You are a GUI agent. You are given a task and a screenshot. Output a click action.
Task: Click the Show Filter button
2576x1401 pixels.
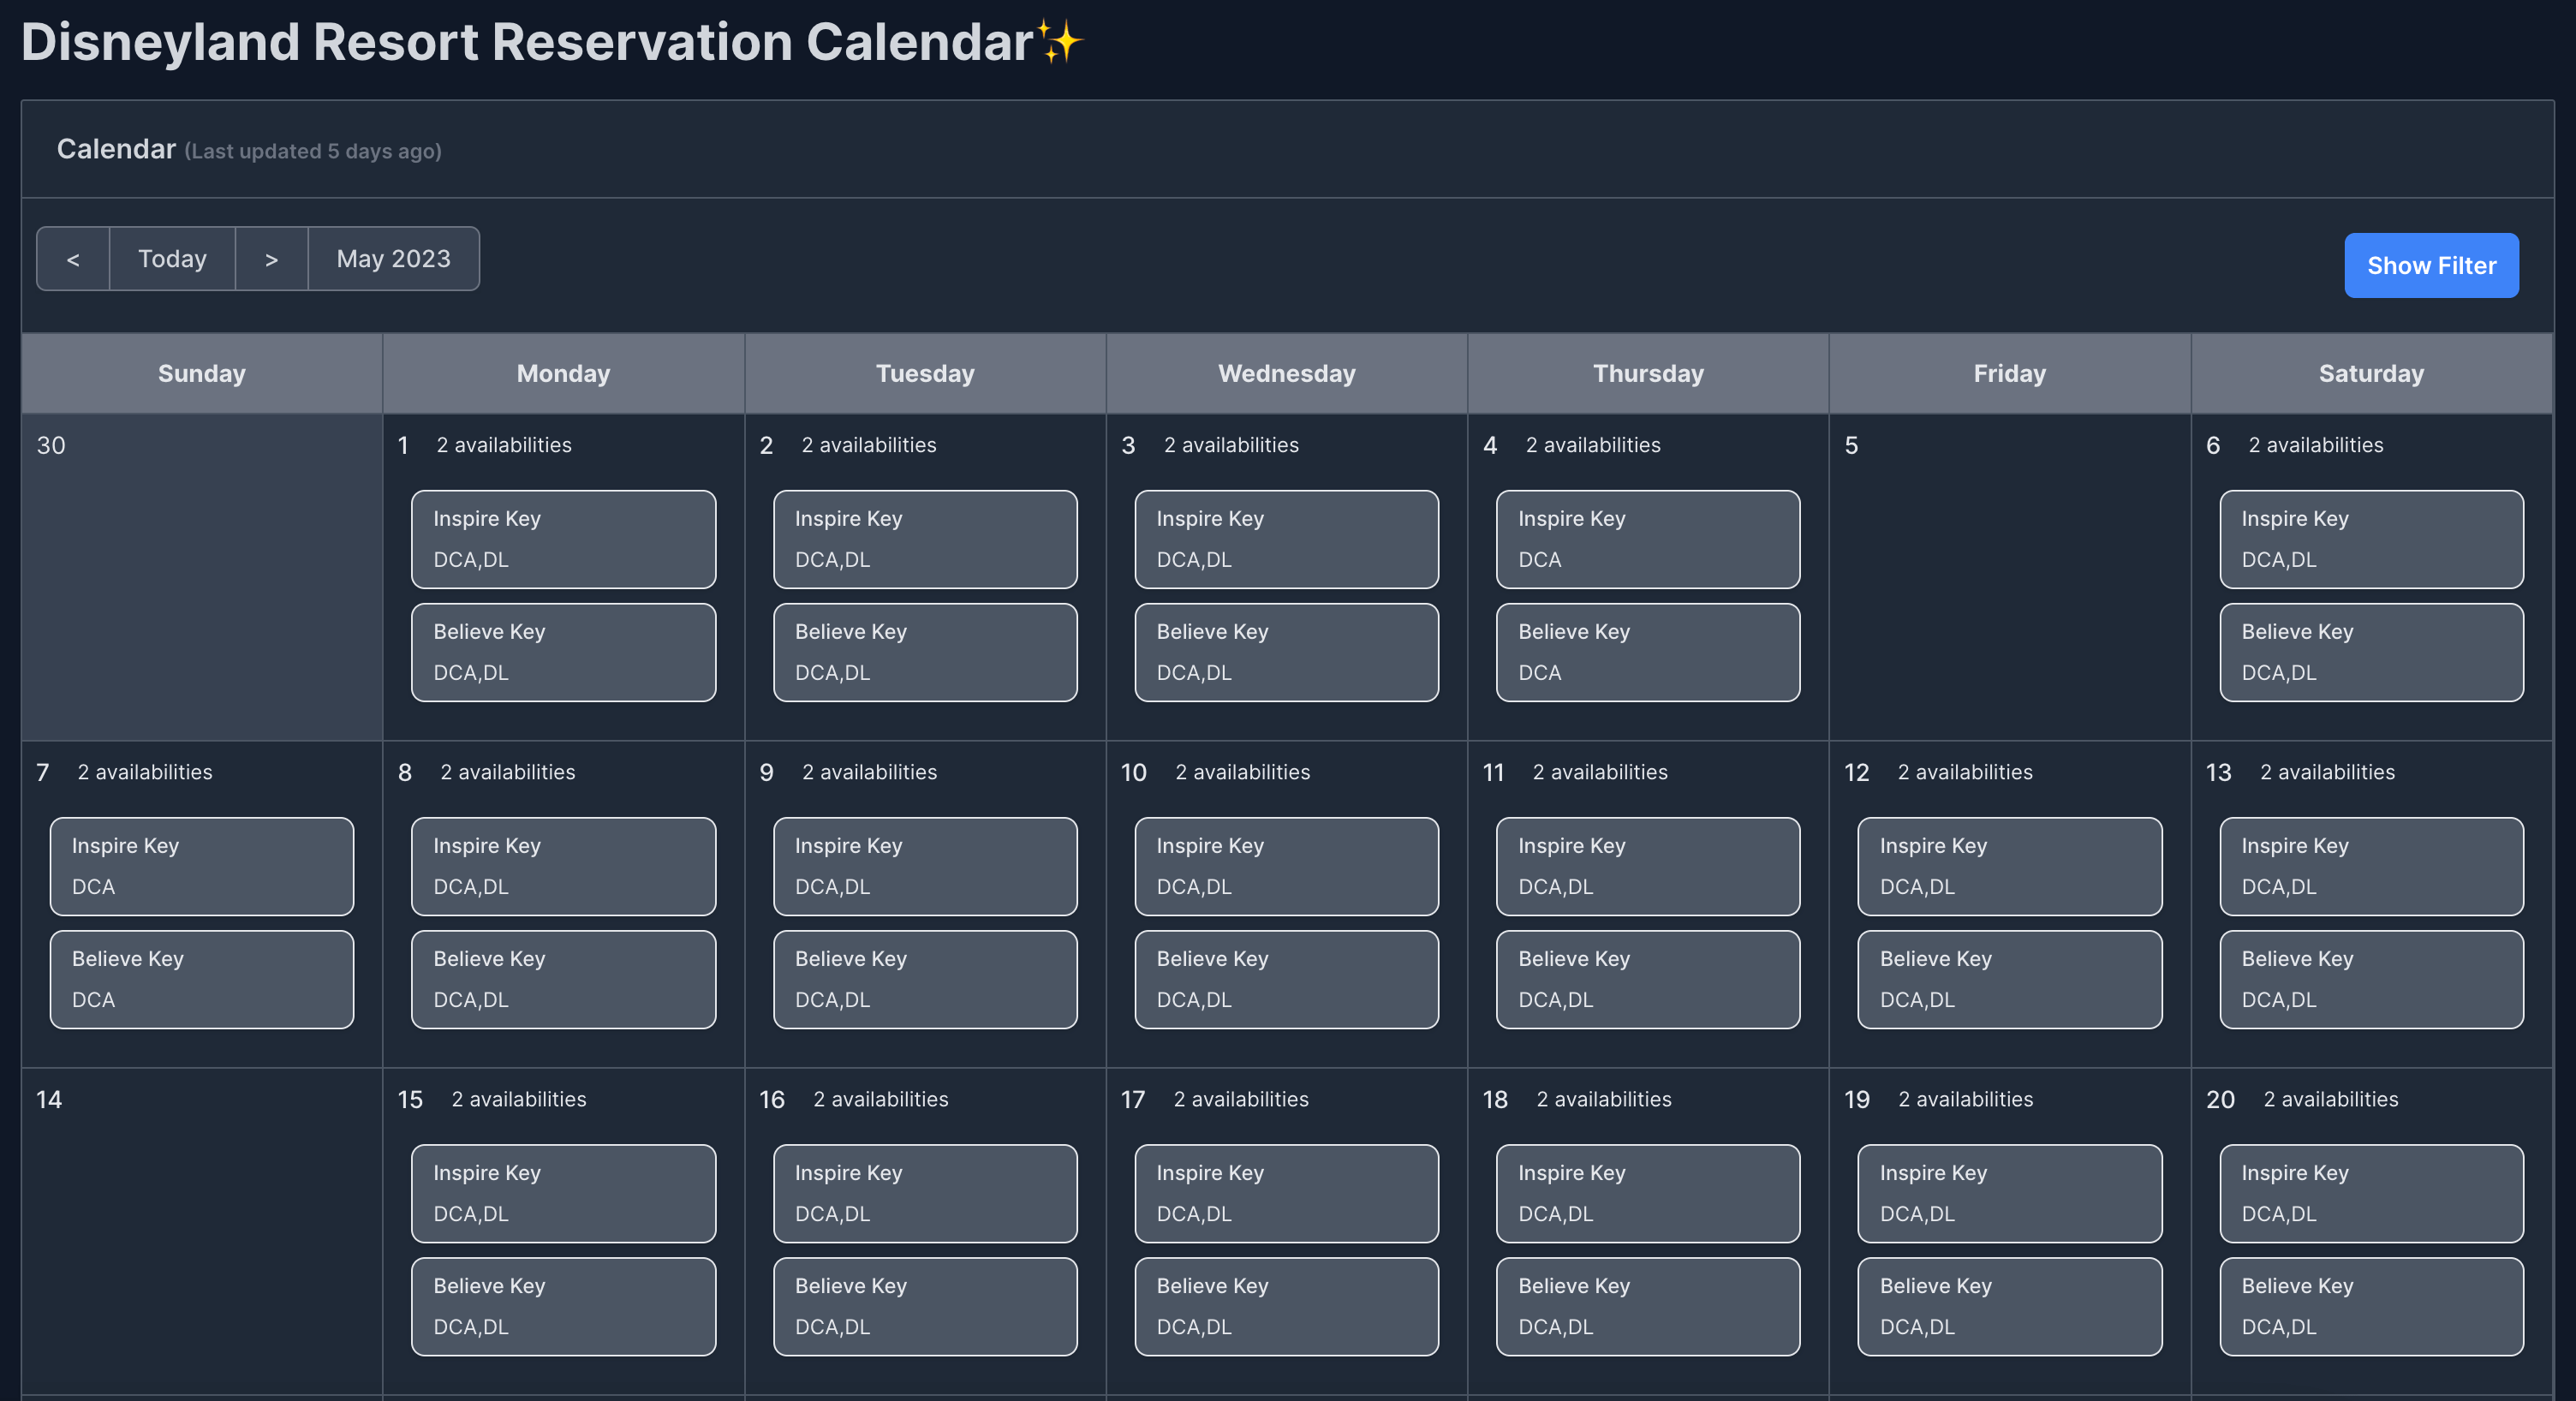pyautogui.click(x=2431, y=265)
